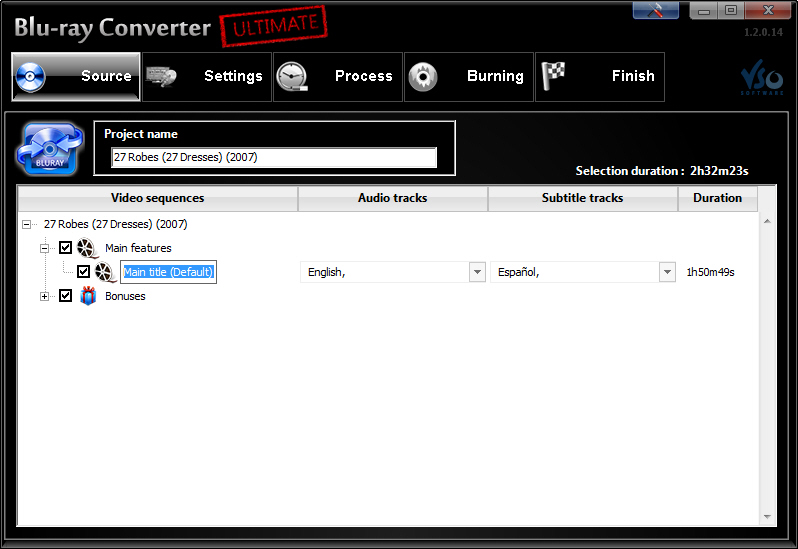798x549 pixels.
Task: Click the Subtitle tracks column header
Action: 583,198
